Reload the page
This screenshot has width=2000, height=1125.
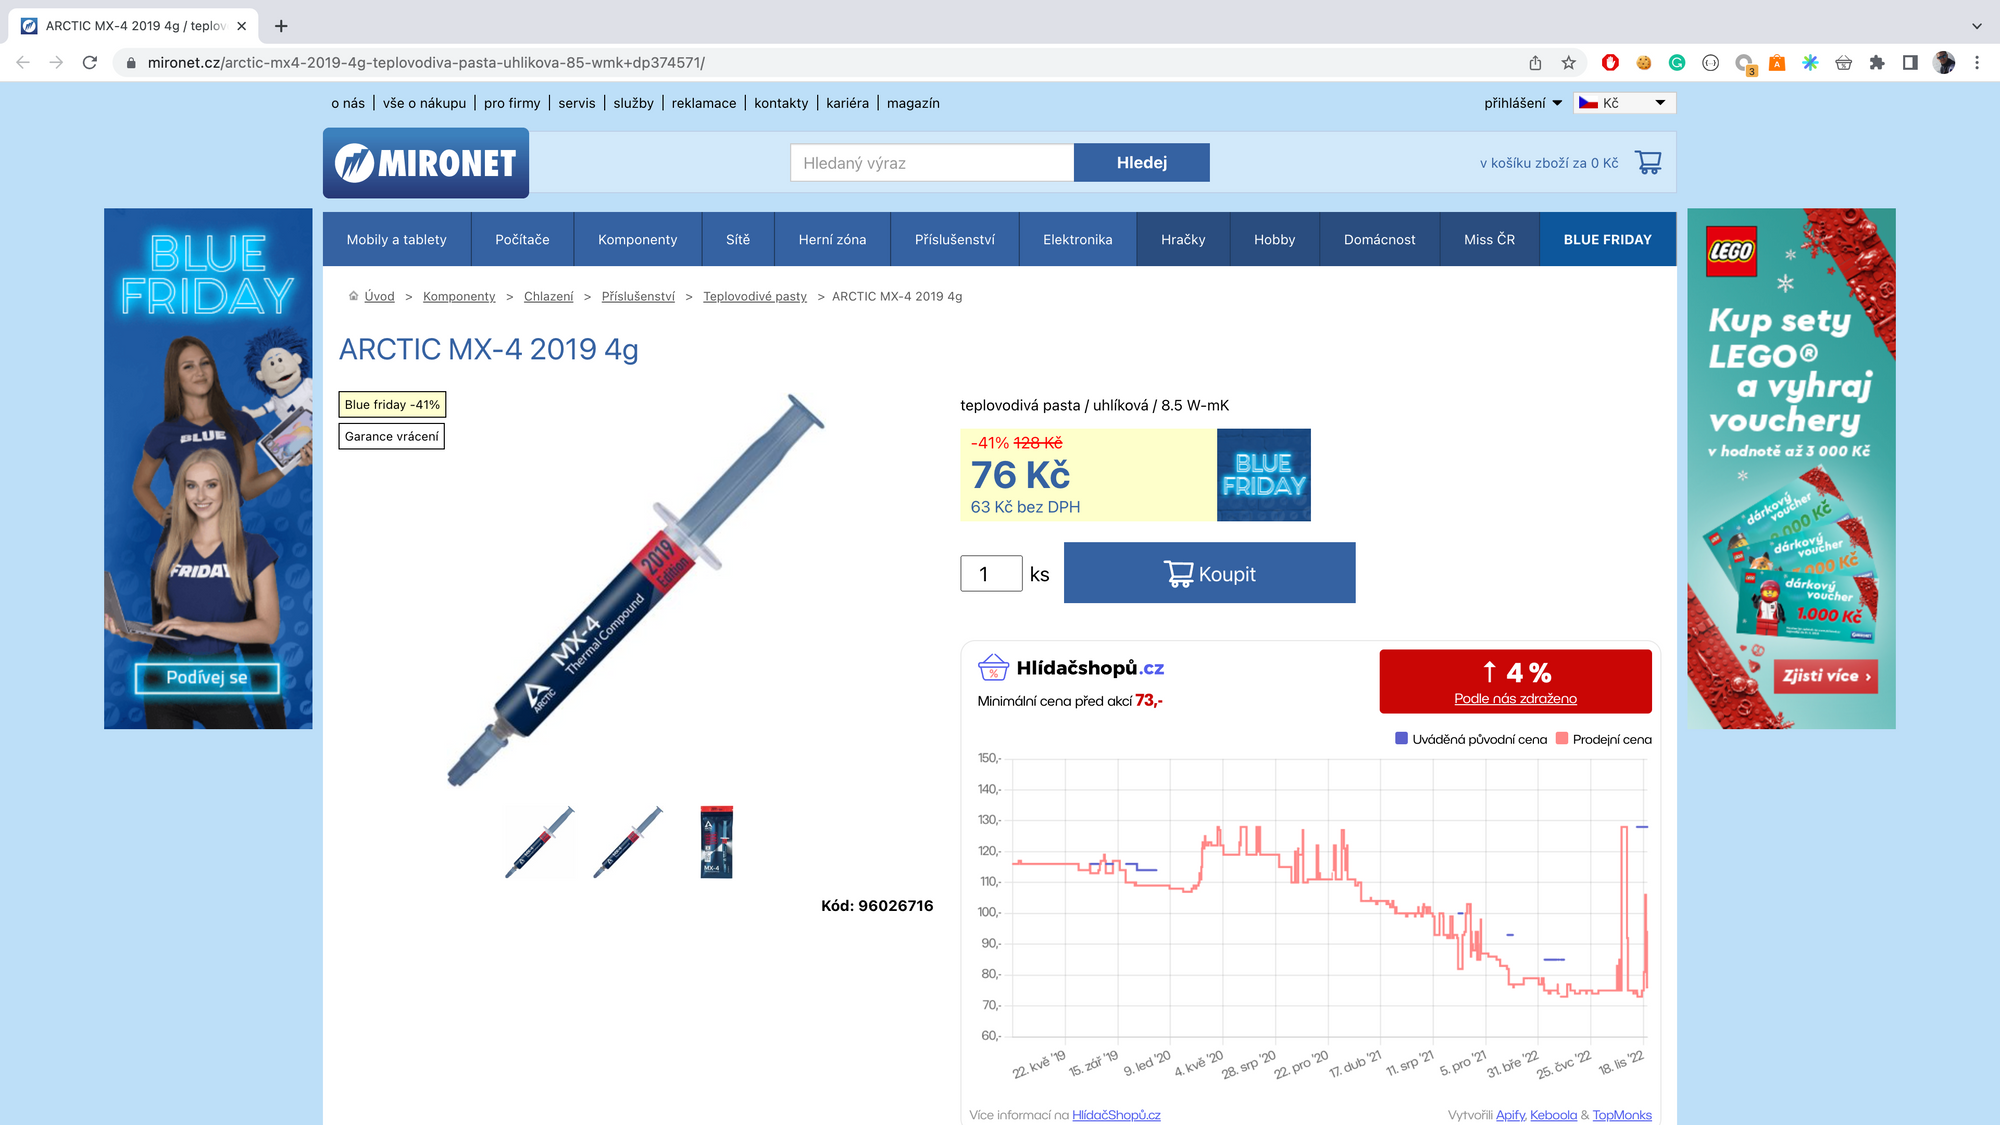click(x=90, y=63)
